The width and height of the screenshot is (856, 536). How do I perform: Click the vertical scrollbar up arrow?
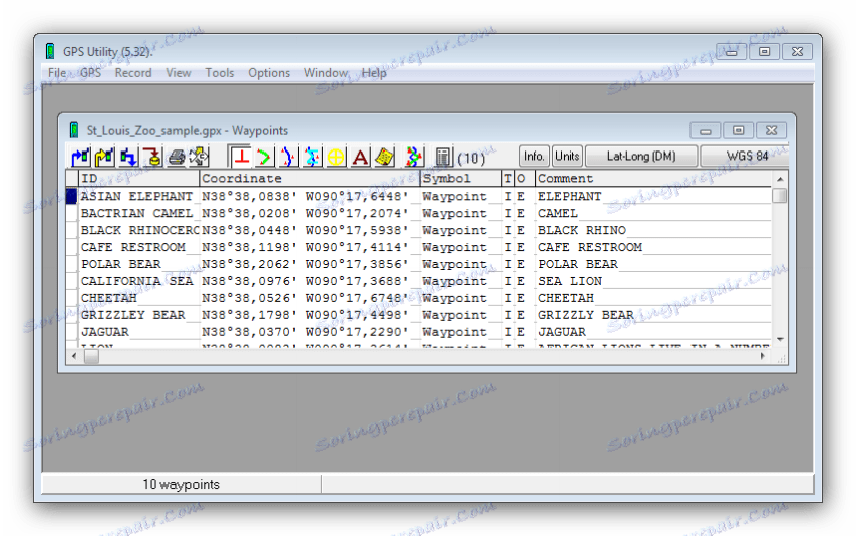(x=780, y=179)
